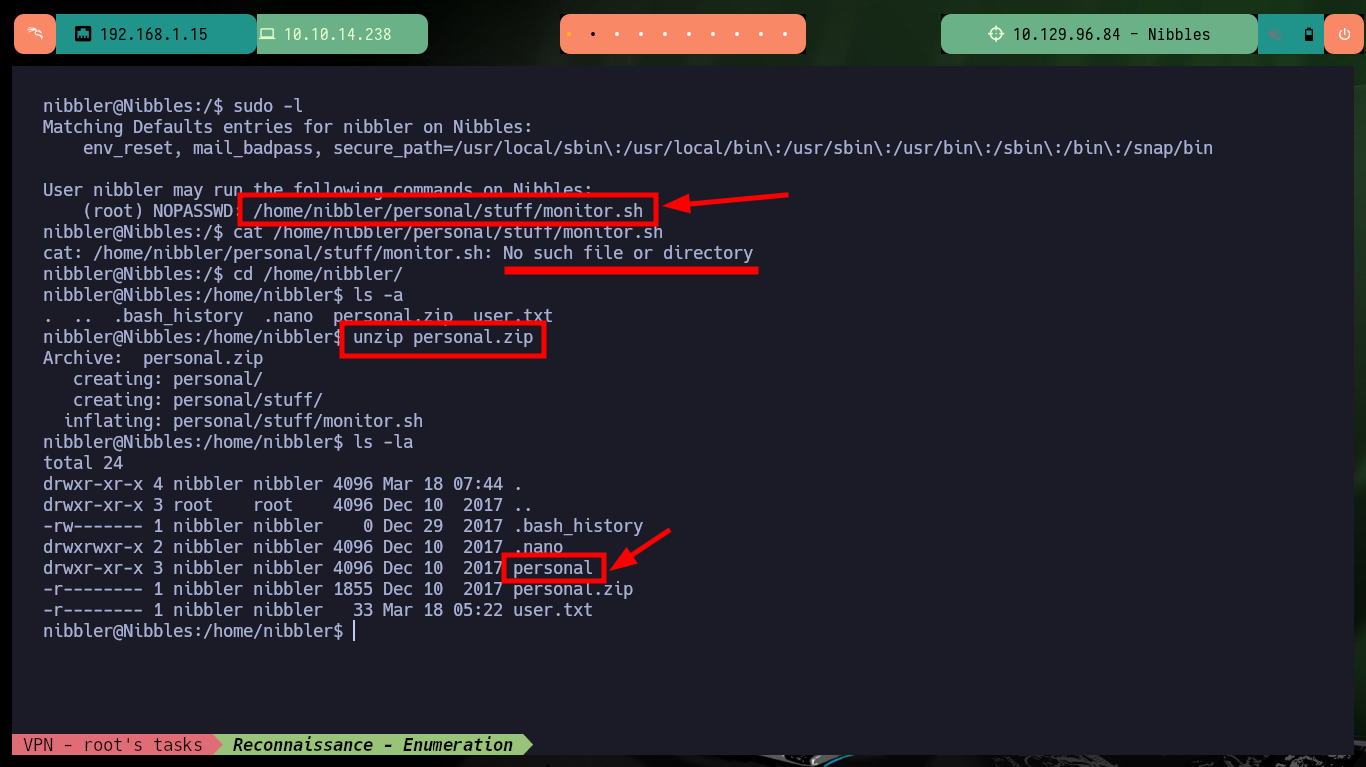Screen dimensions: 1366x767
Task: Switch to the fifth workspace dot
Action: [665, 34]
